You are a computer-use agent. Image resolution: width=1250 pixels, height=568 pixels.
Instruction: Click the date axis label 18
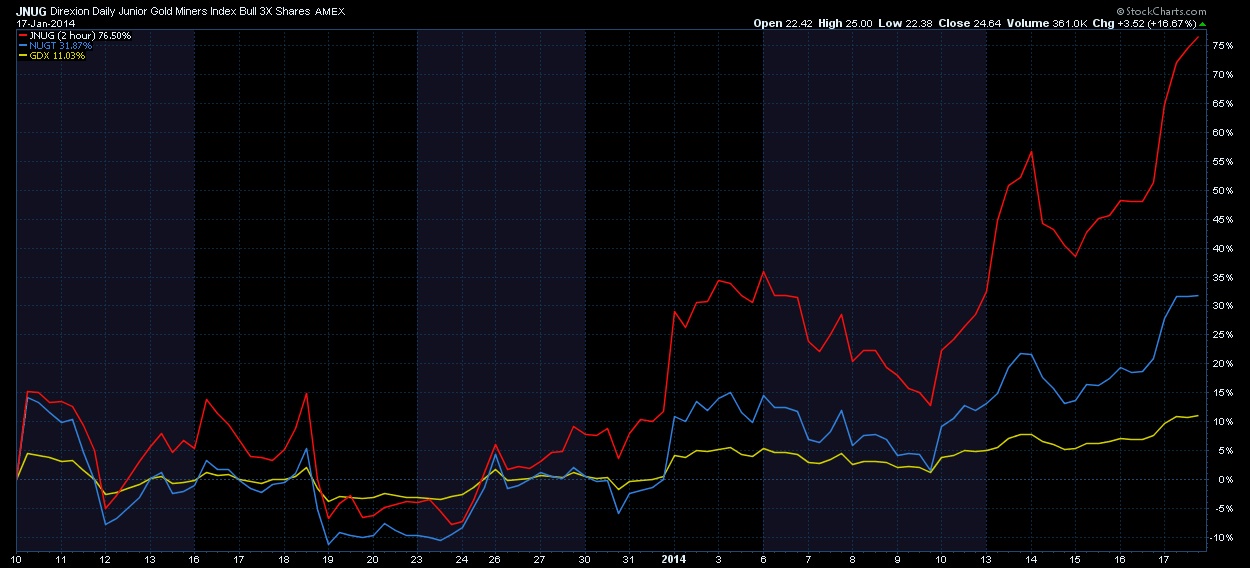tap(284, 561)
